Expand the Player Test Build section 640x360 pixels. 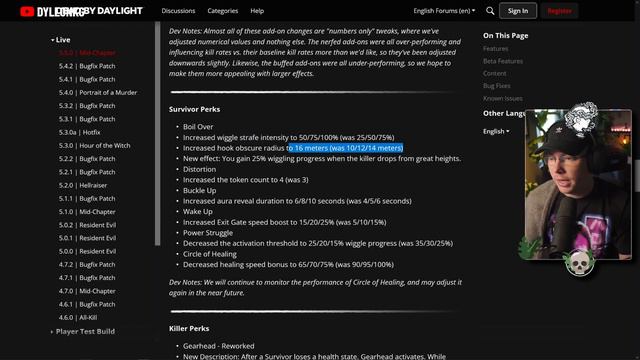[82, 331]
